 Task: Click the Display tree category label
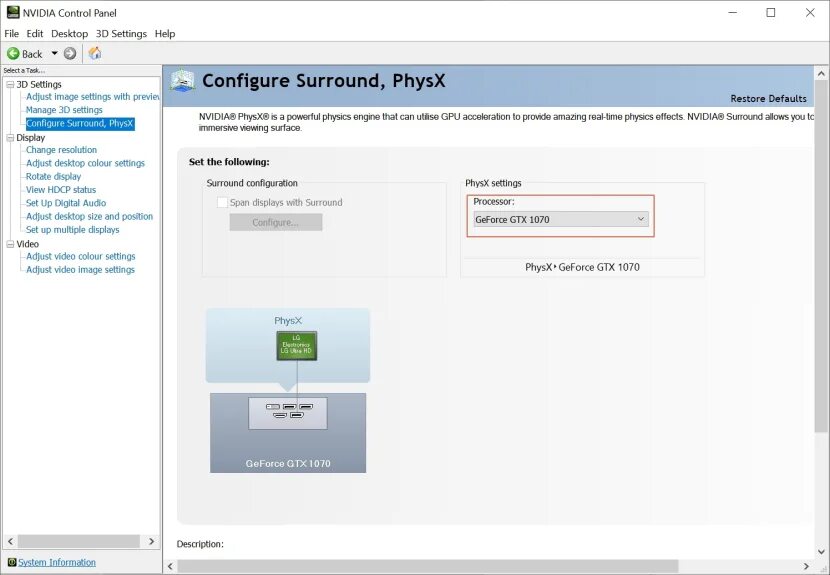pyautogui.click(x=30, y=138)
